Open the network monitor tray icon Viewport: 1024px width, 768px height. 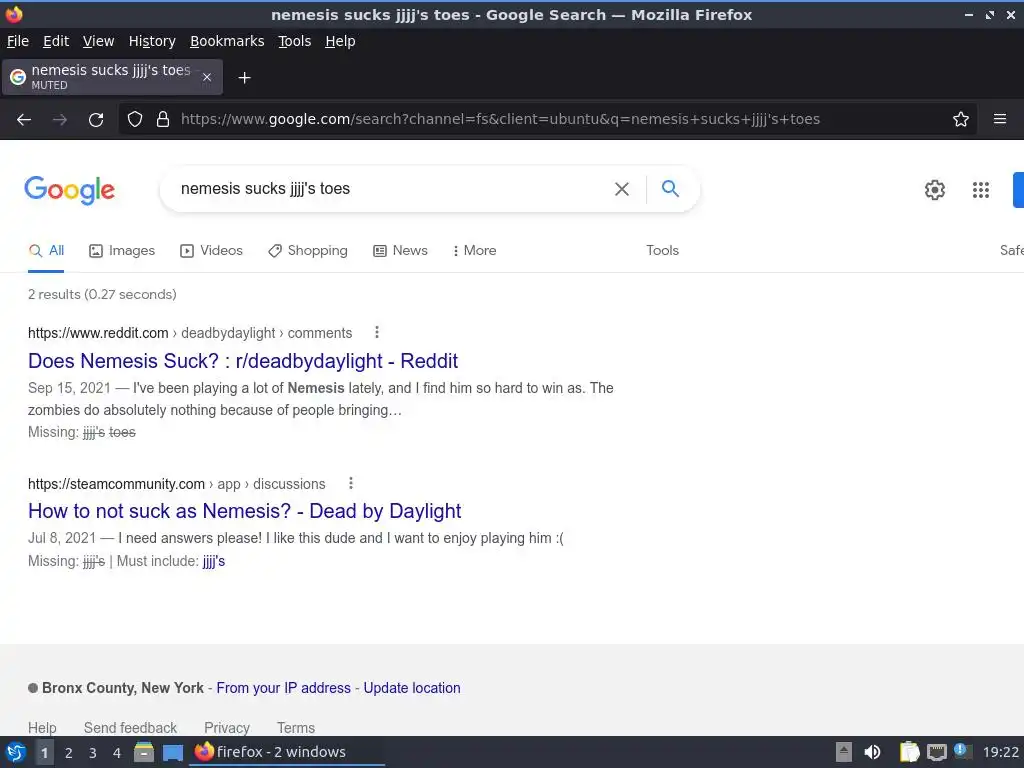click(936, 752)
